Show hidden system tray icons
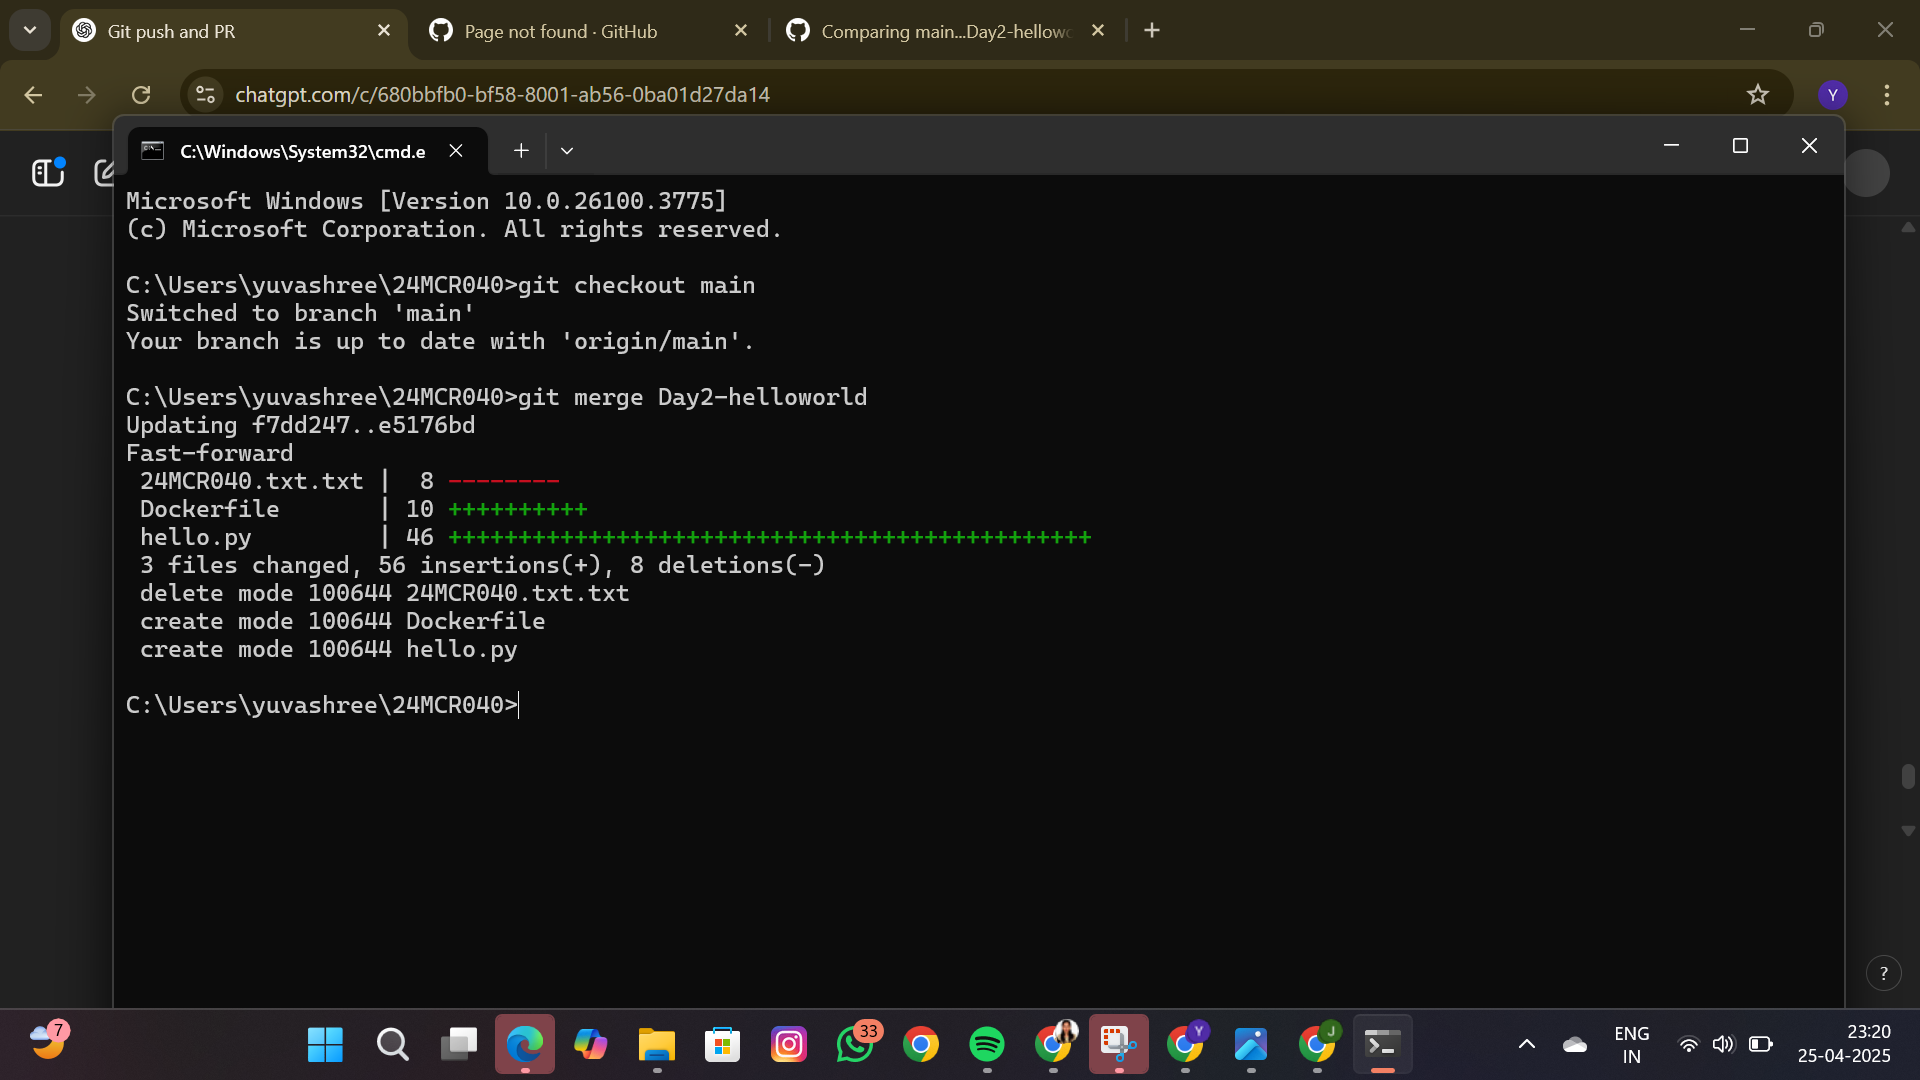 point(1527,1045)
